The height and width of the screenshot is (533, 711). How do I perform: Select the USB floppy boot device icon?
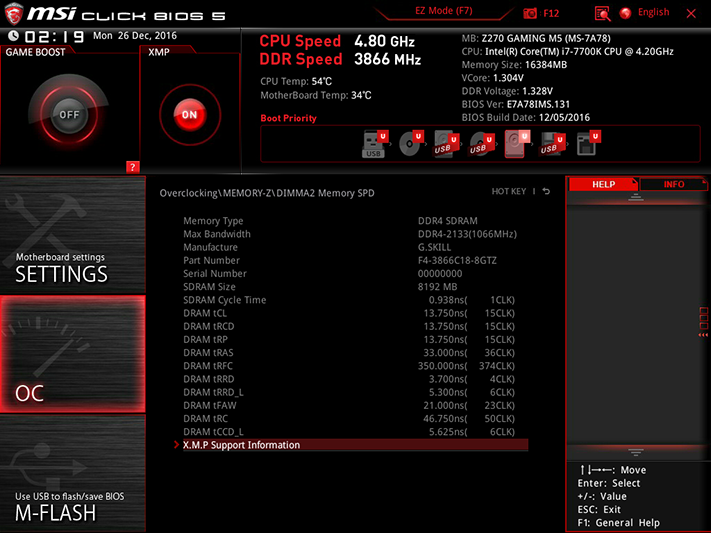pos(552,144)
